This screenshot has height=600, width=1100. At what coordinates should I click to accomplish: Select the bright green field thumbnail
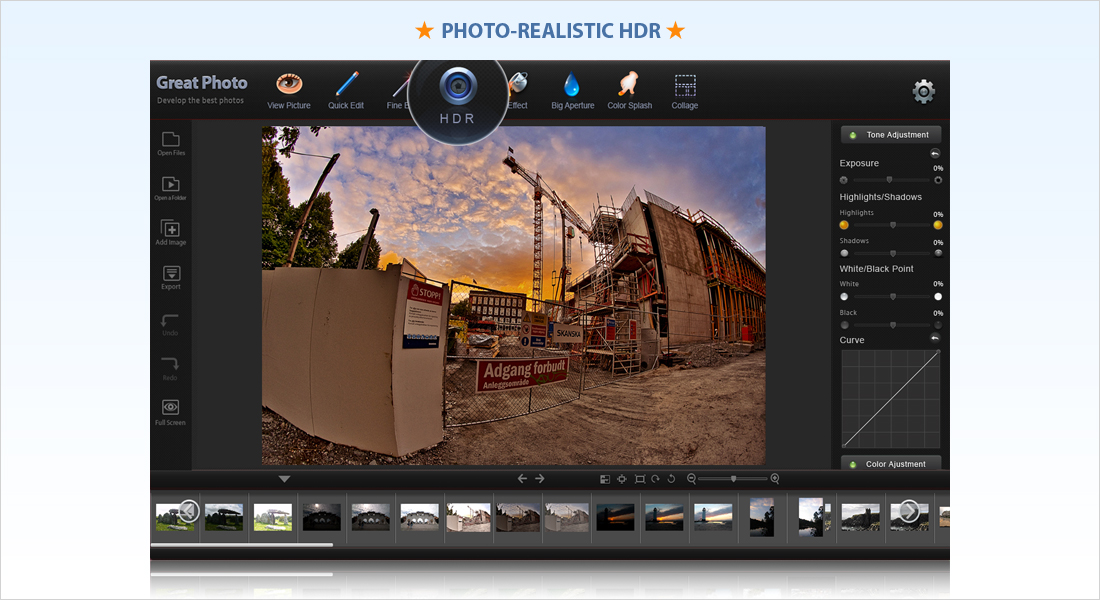[273, 517]
